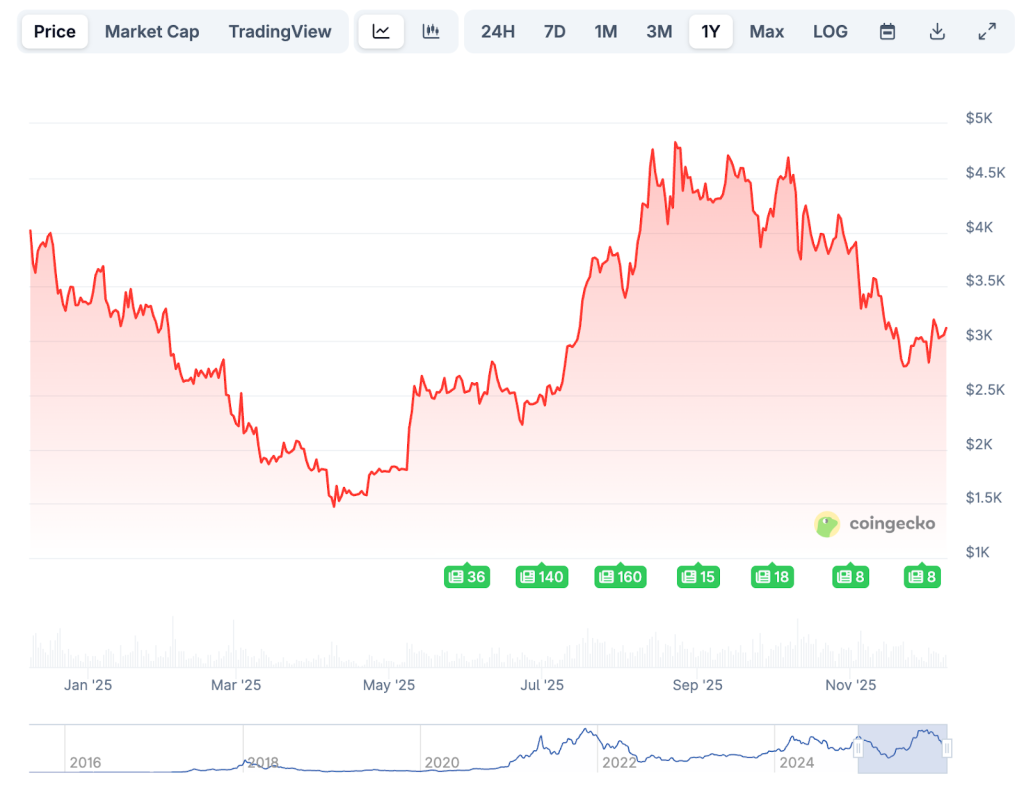Switch to line chart view icon
1024x798 pixels.
[381, 31]
